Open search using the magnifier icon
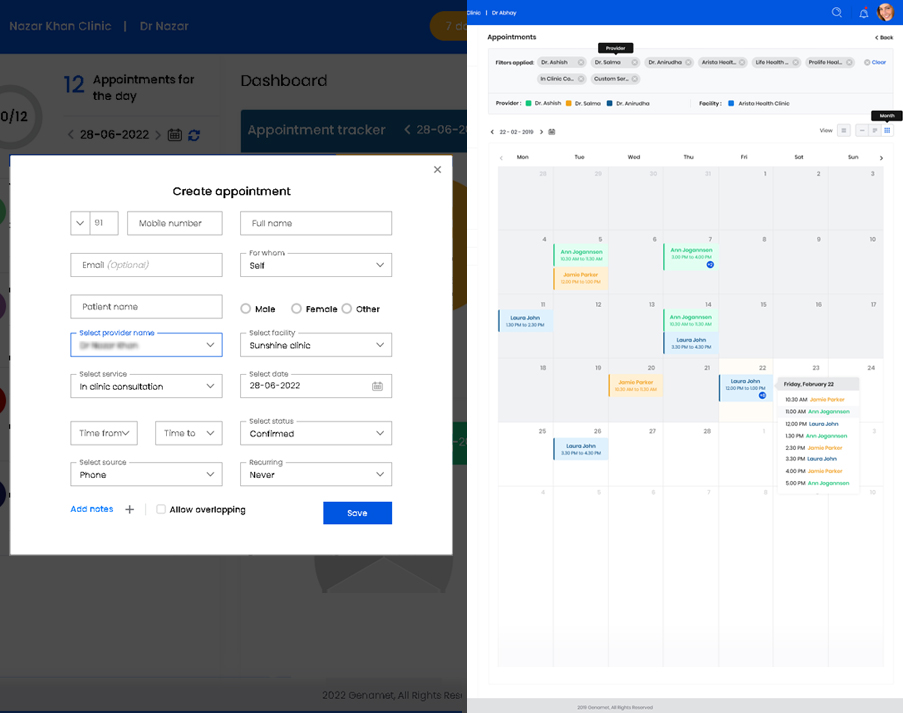Image resolution: width=903 pixels, height=713 pixels. click(835, 13)
